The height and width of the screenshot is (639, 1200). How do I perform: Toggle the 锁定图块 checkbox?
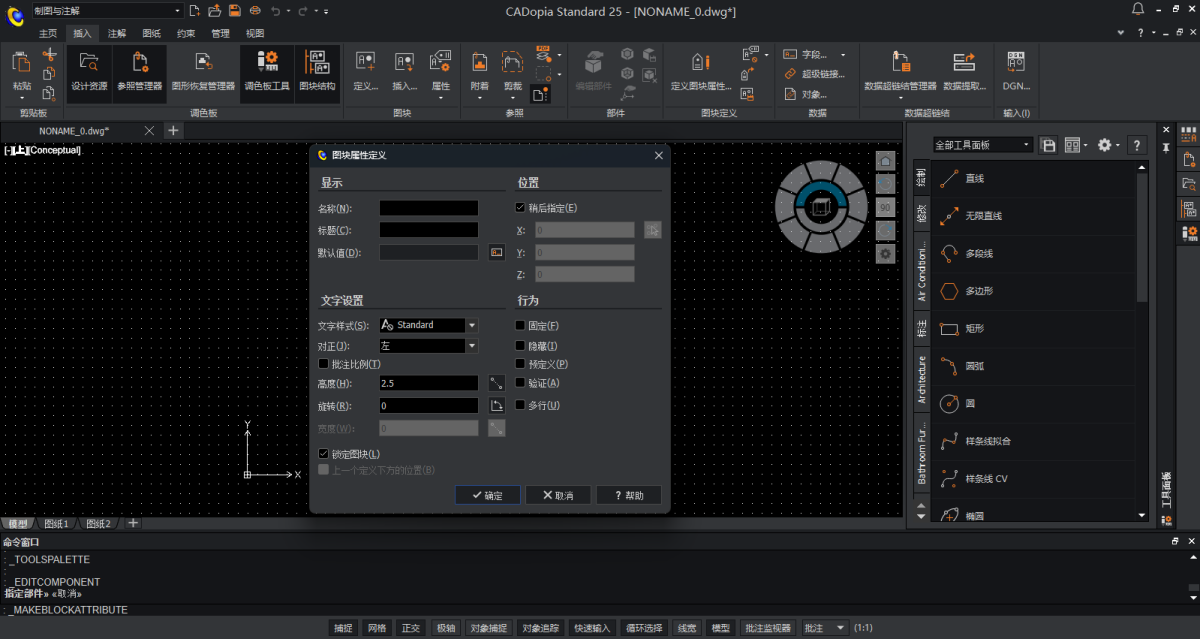[x=323, y=454]
